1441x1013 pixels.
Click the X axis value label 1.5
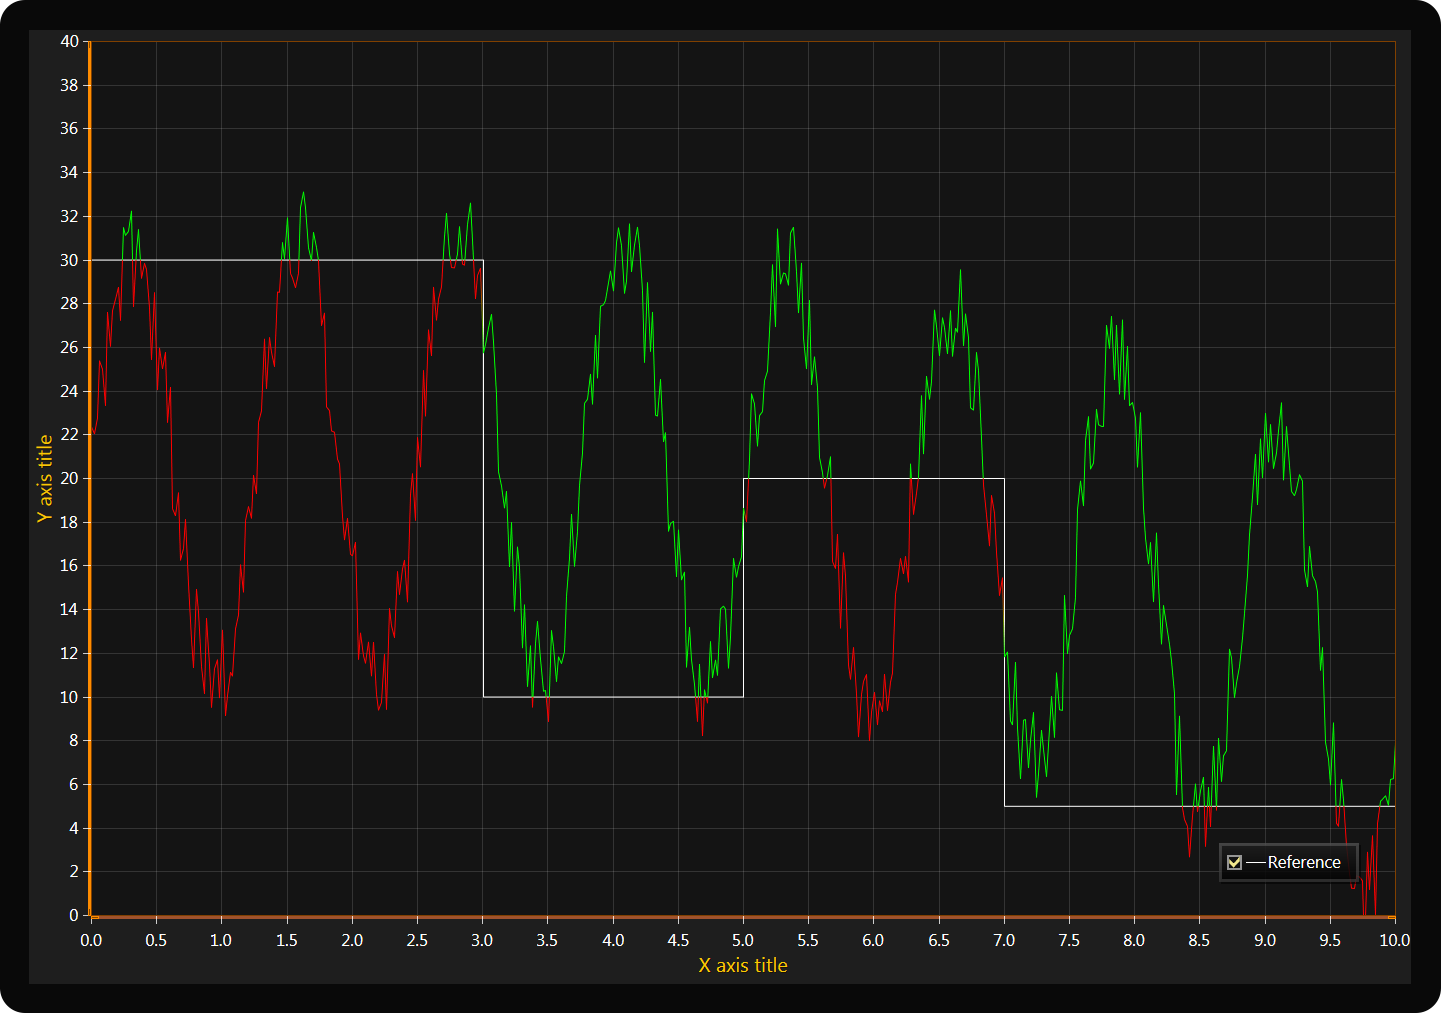[287, 940]
